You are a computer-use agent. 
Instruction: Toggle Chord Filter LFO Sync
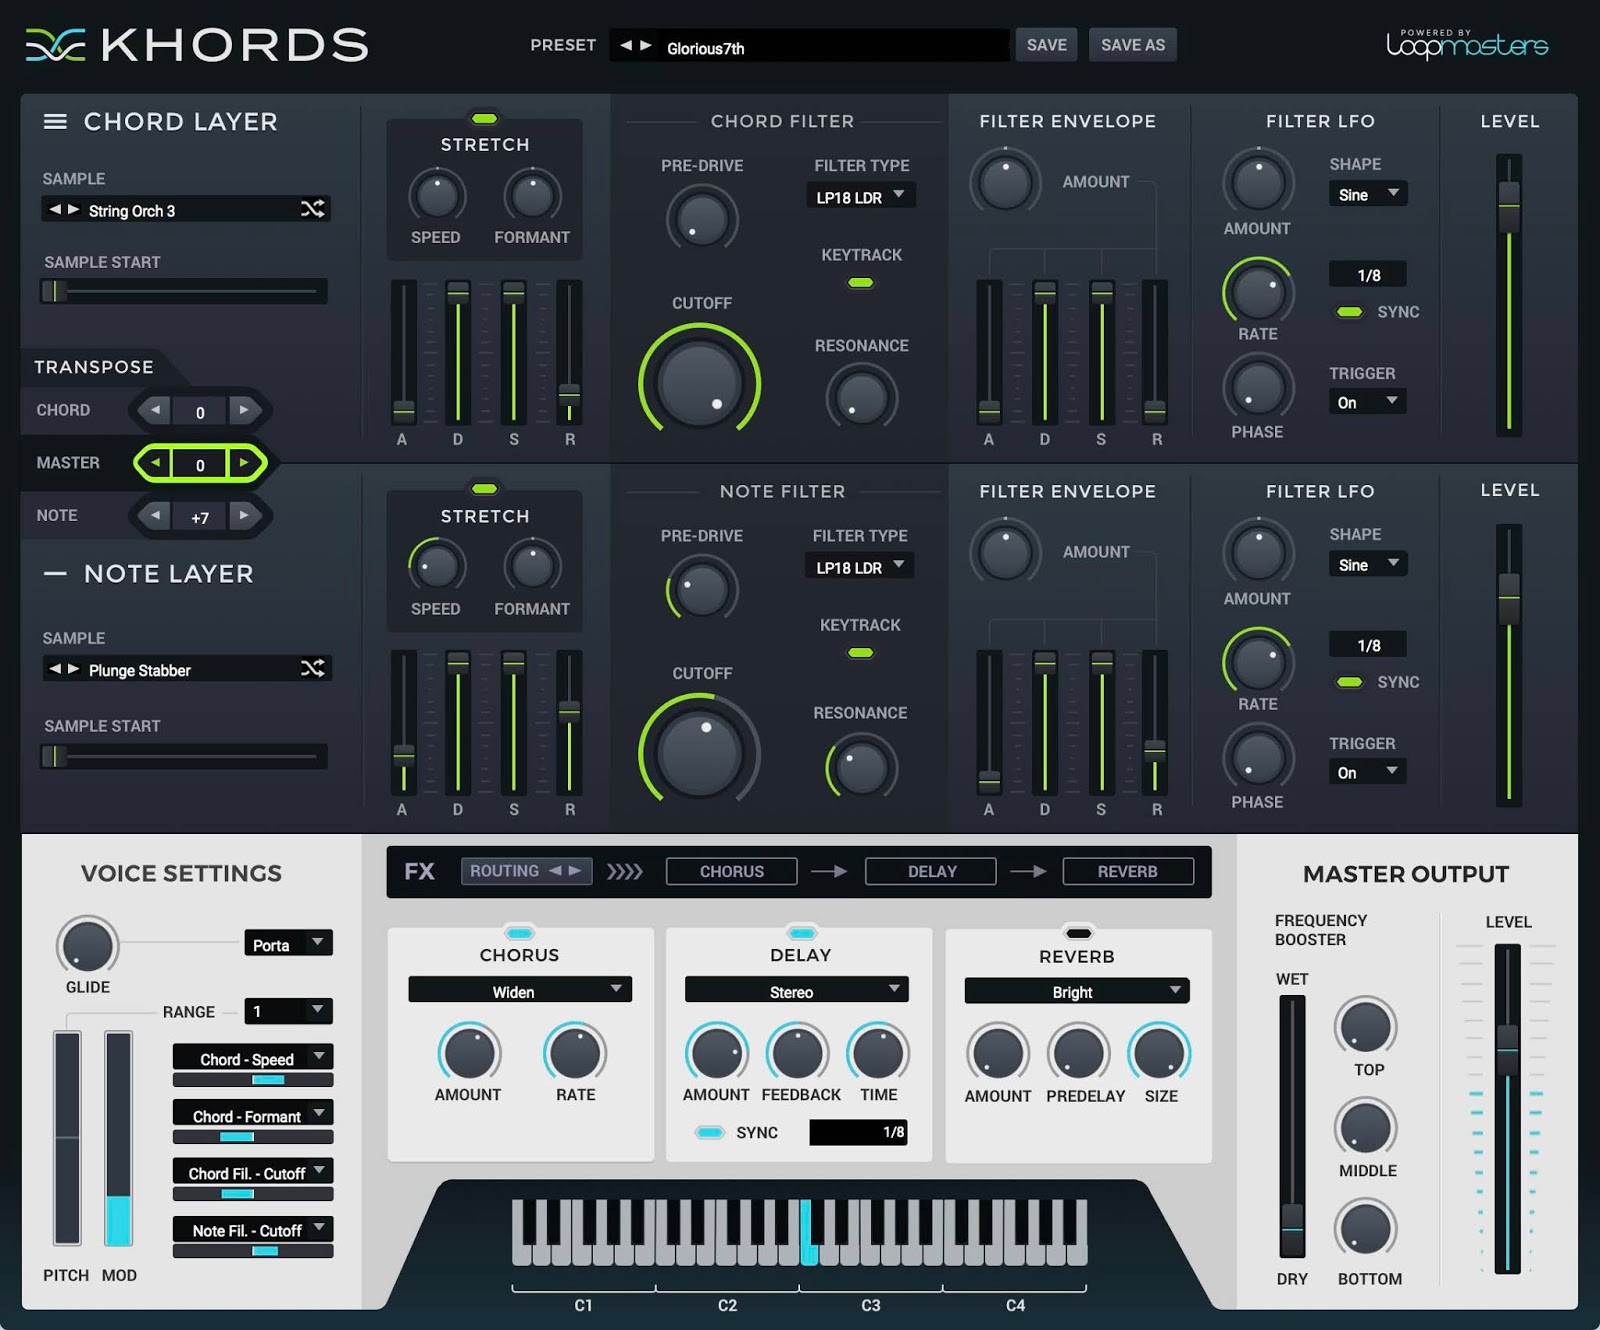pyautogui.click(x=1350, y=312)
